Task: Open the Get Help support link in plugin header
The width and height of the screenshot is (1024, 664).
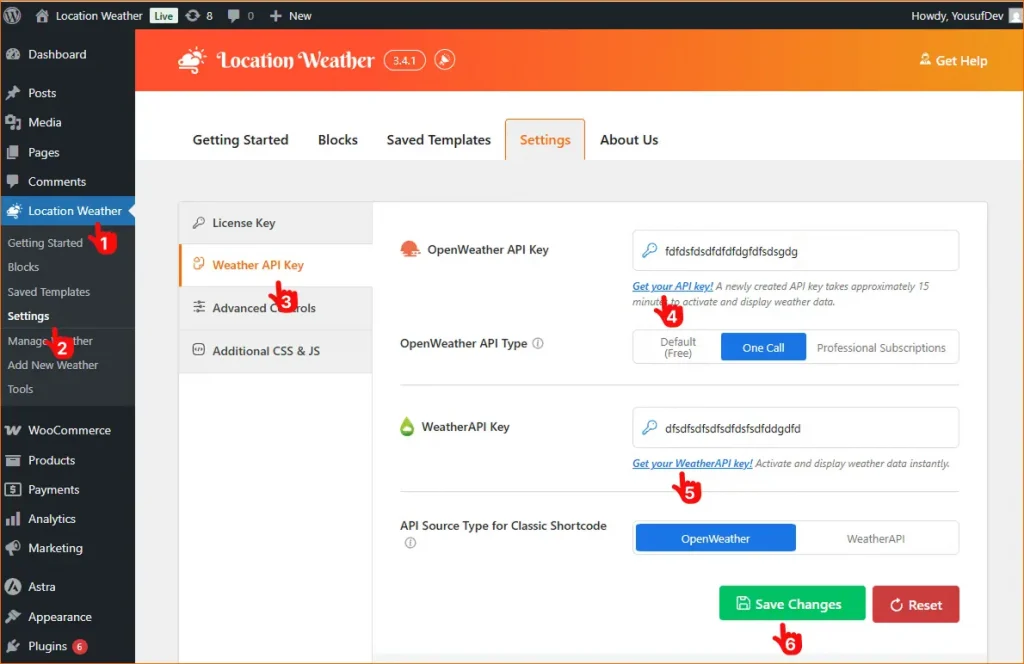Action: [953, 60]
